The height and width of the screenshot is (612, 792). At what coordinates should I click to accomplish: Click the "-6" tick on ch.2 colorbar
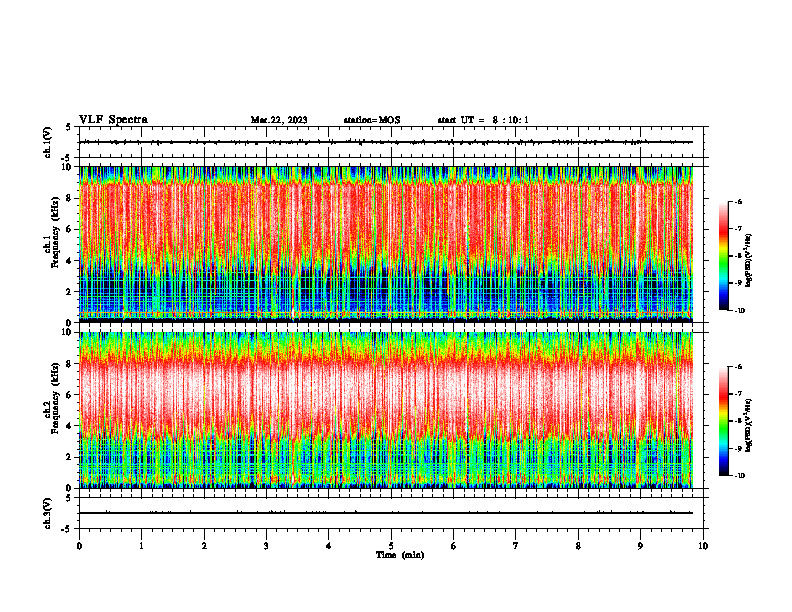[x=738, y=367]
